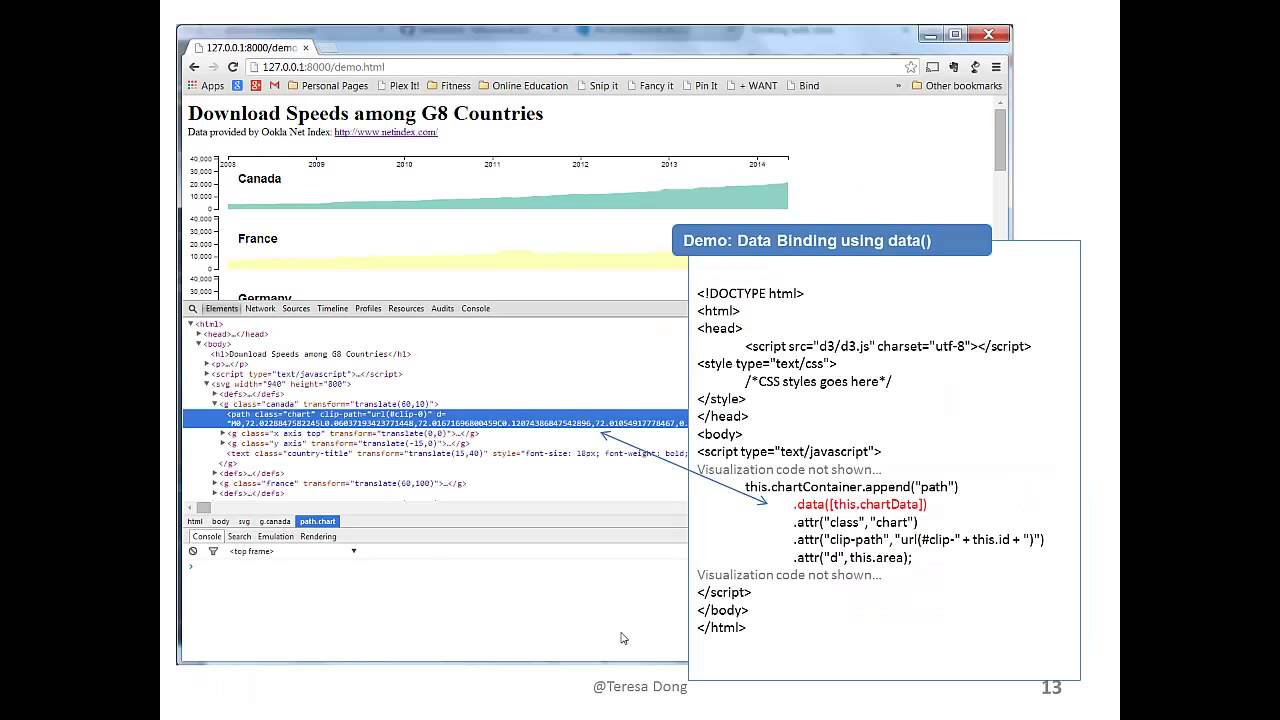The width and height of the screenshot is (1280, 720).
Task: Click the Snip it bookmarklet
Action: (597, 86)
